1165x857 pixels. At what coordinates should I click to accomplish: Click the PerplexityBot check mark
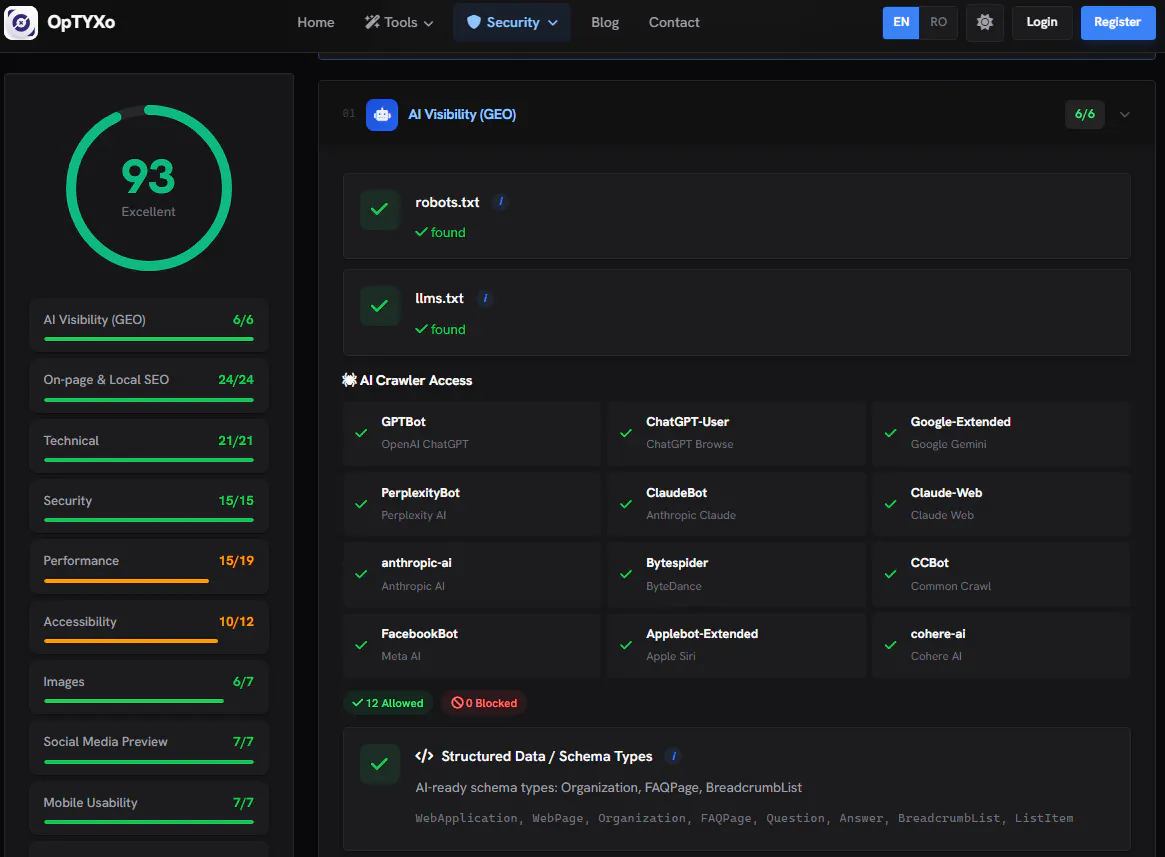pyautogui.click(x=361, y=504)
